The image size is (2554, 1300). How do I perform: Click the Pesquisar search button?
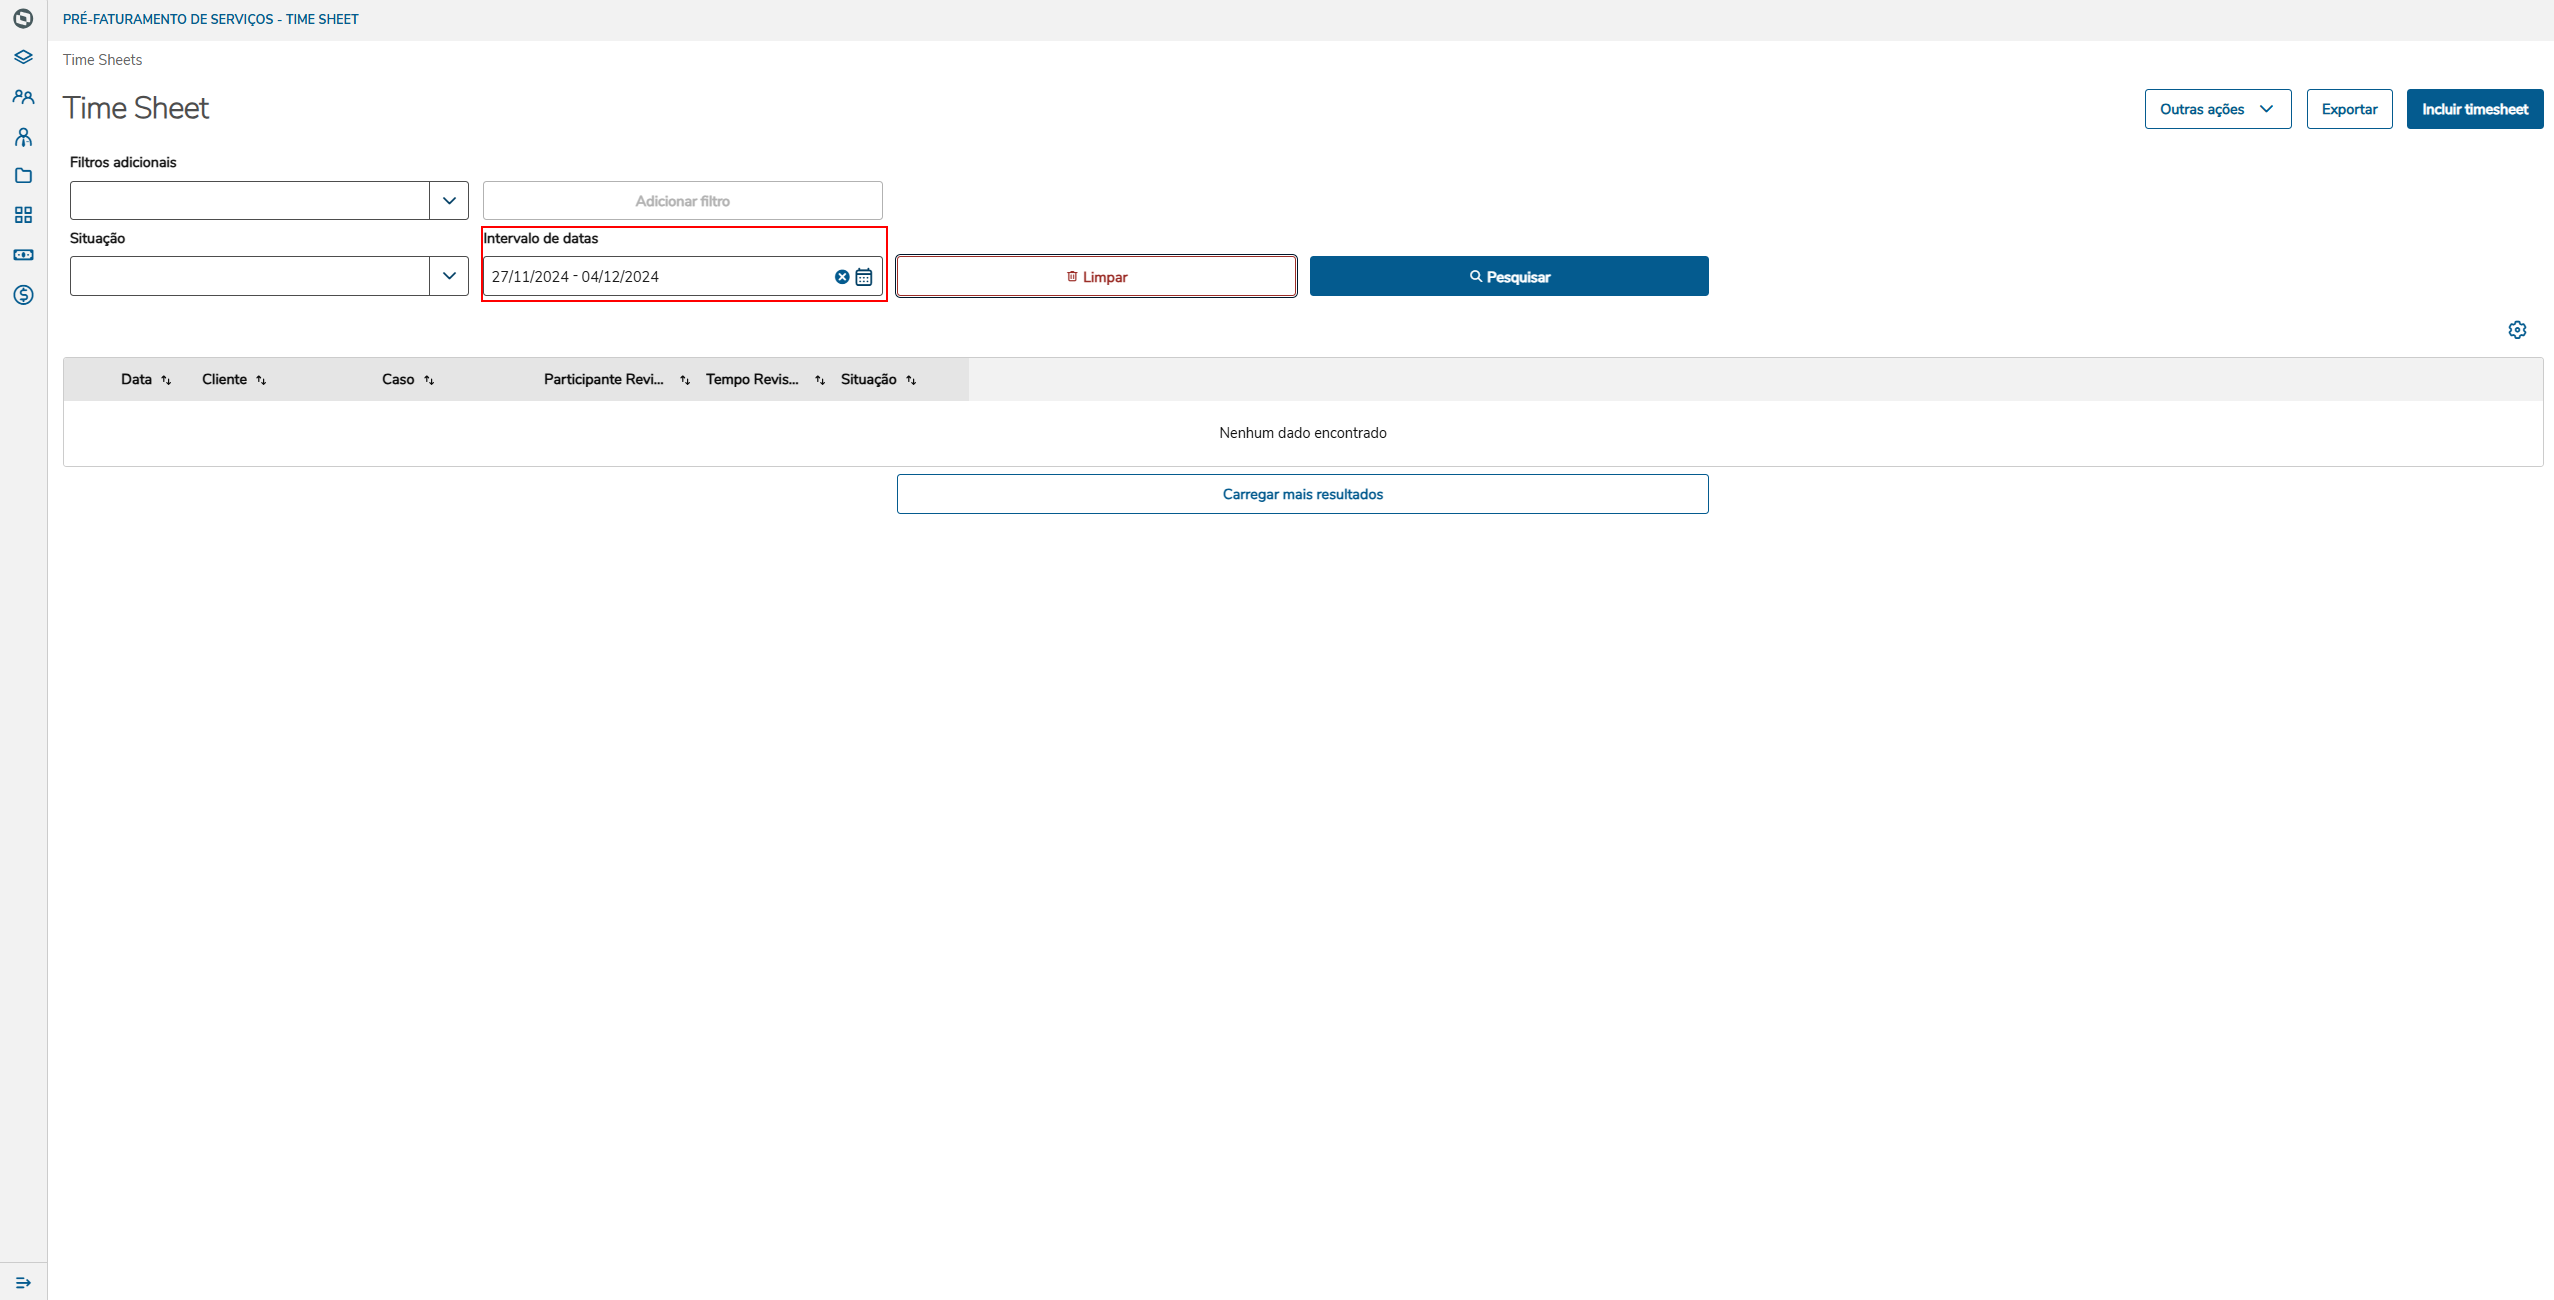coord(1508,277)
